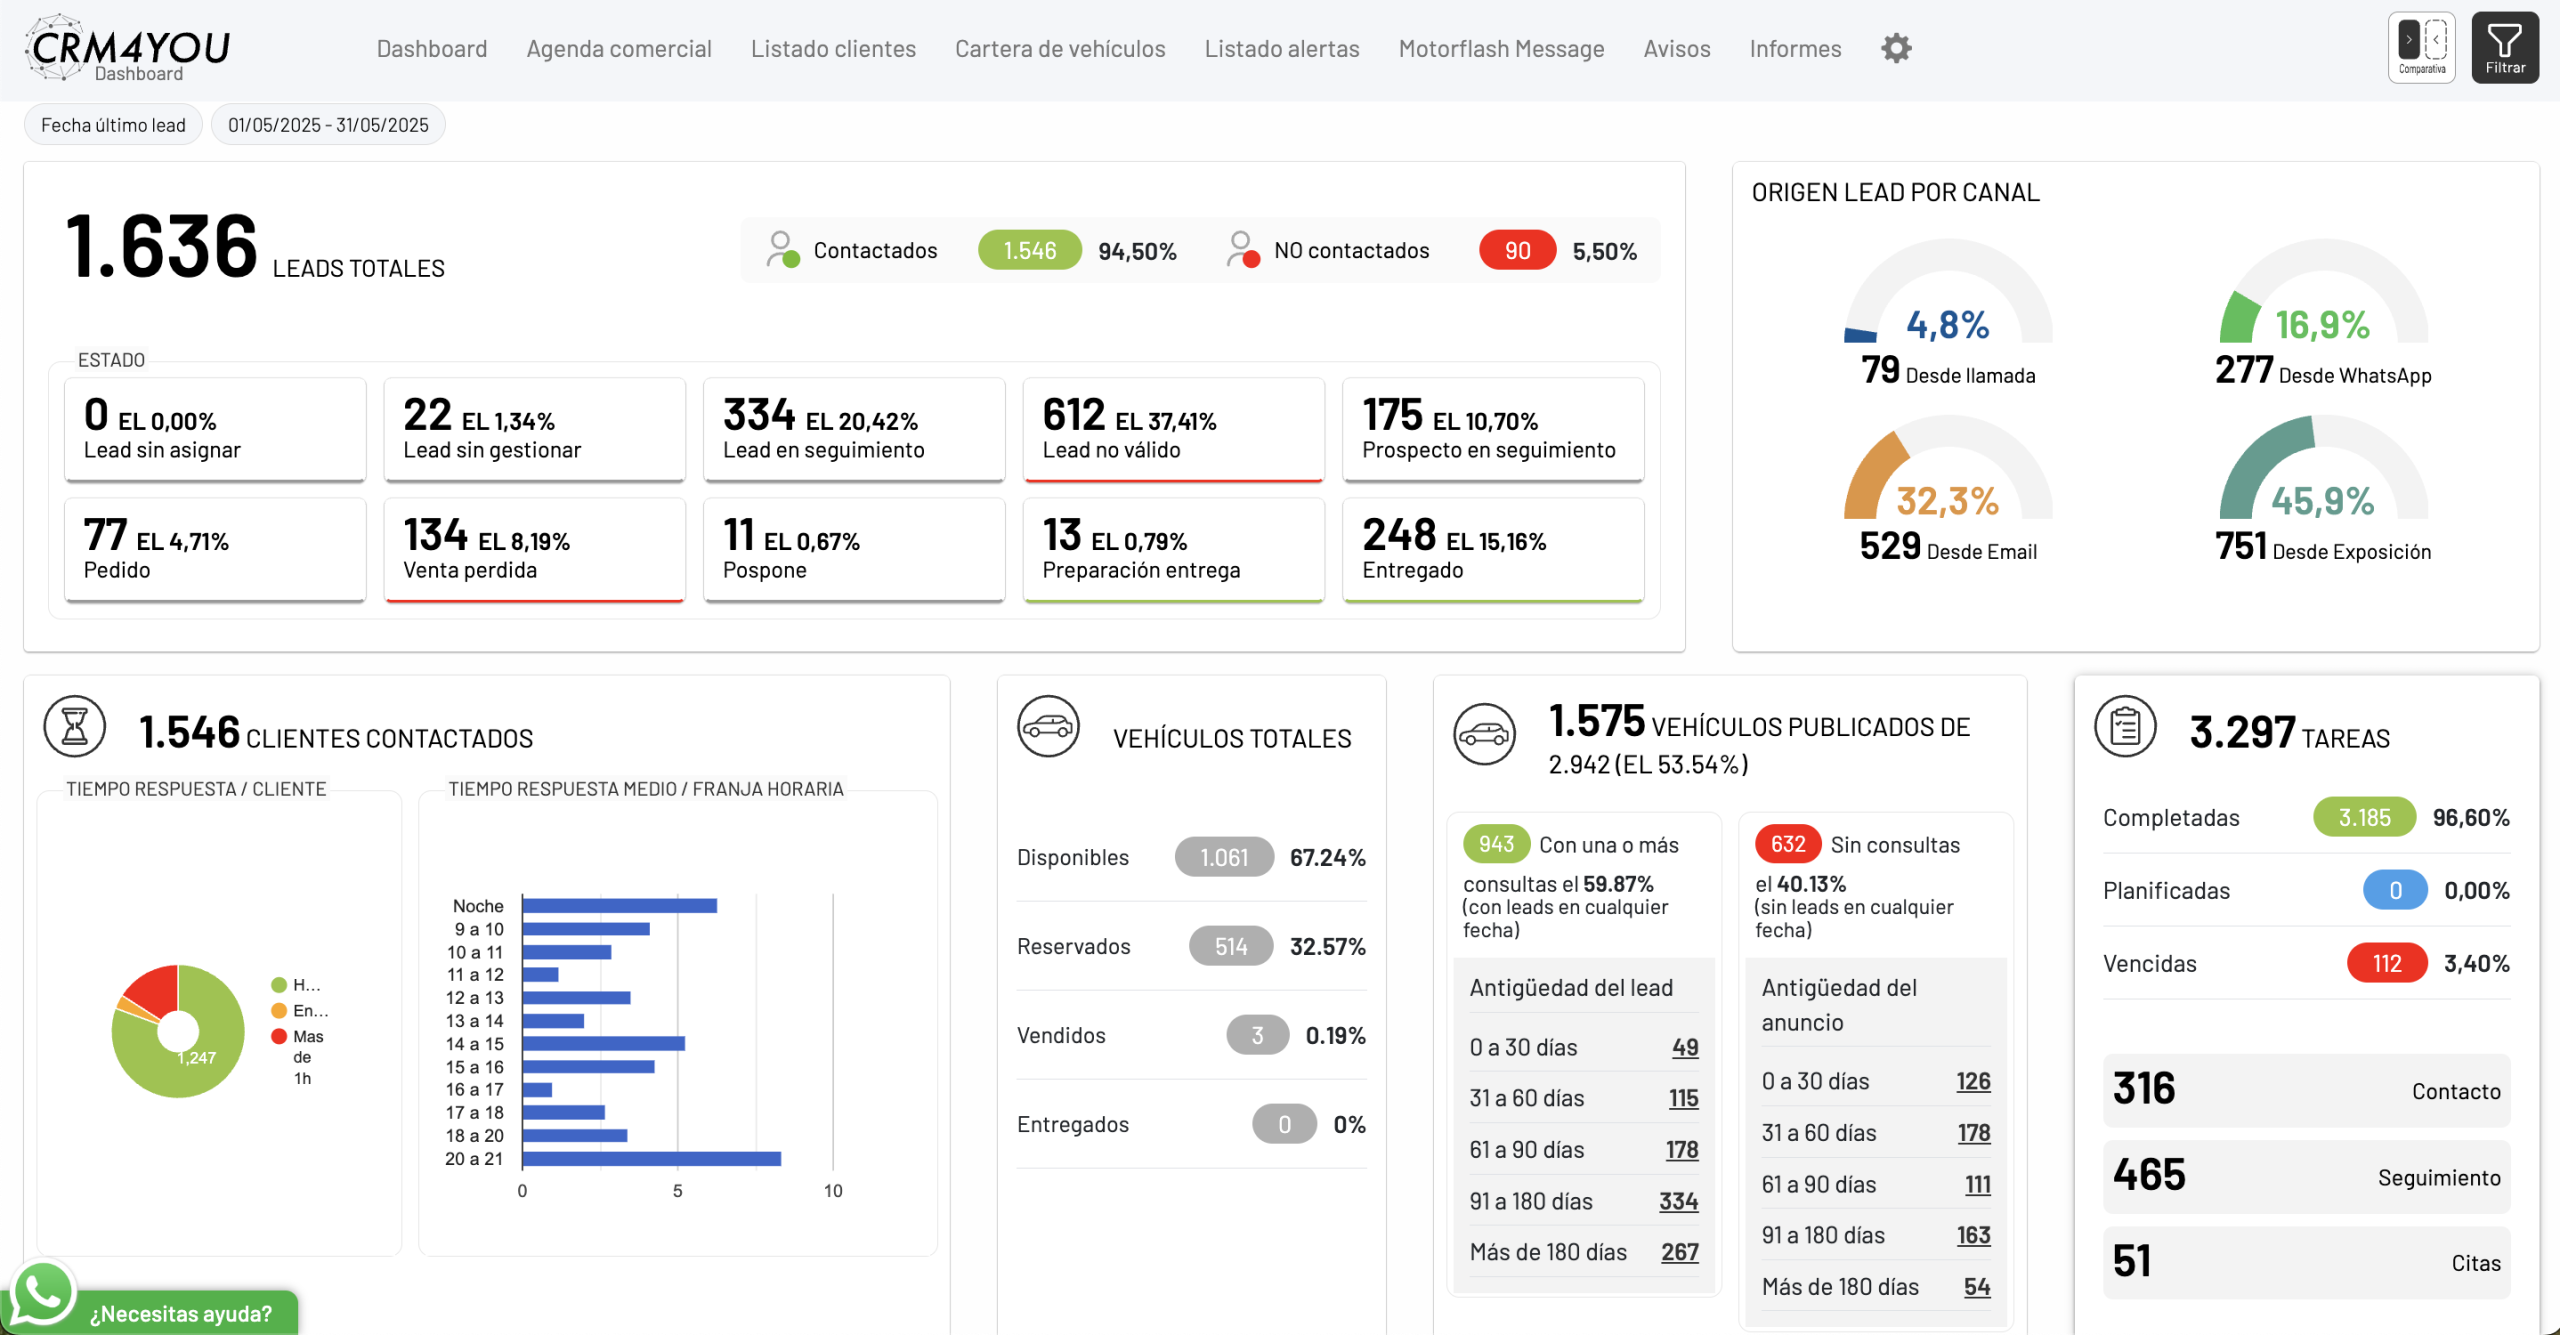Click the WhatsApp help icon
2560x1335 pixels.
(x=42, y=1294)
